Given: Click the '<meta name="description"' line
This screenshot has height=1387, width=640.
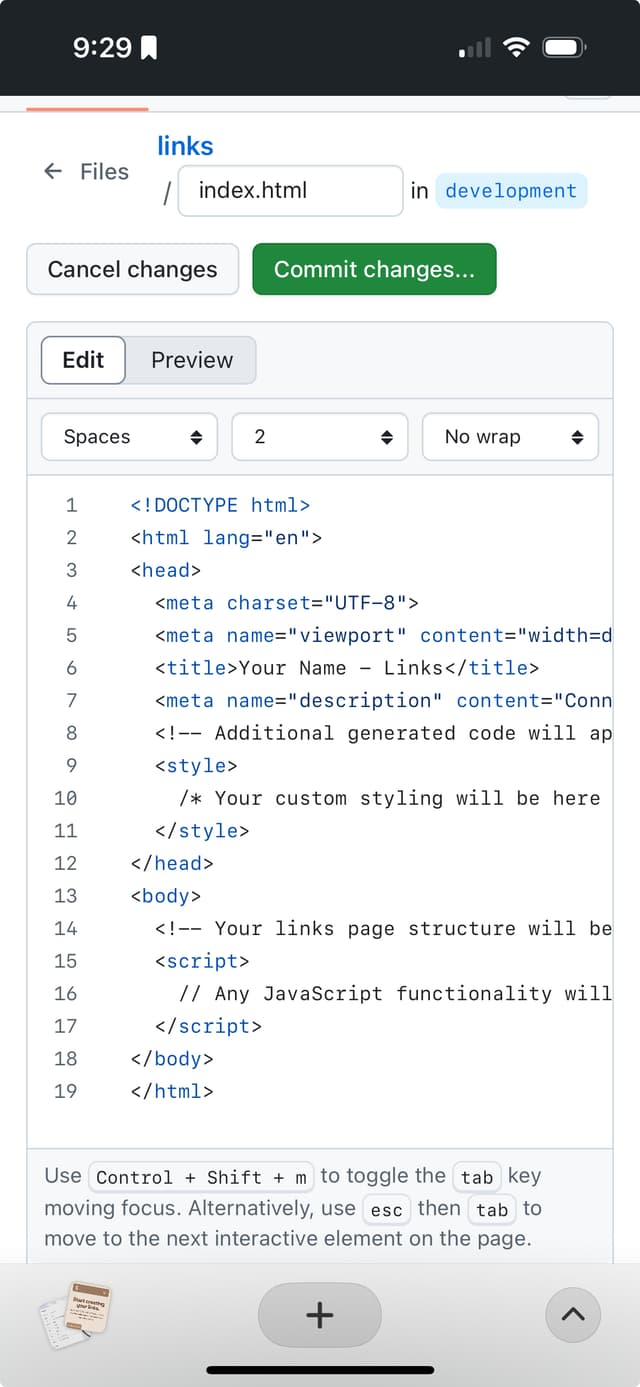Looking at the screenshot, I should click(x=383, y=700).
